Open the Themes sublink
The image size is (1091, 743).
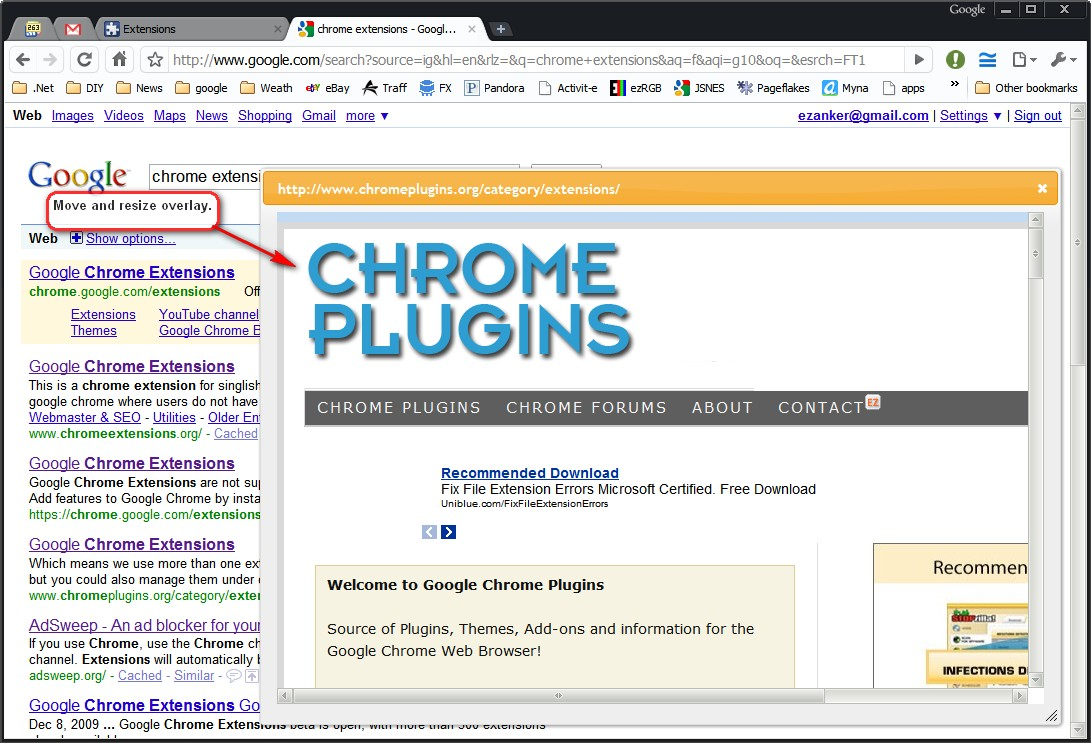(x=93, y=330)
